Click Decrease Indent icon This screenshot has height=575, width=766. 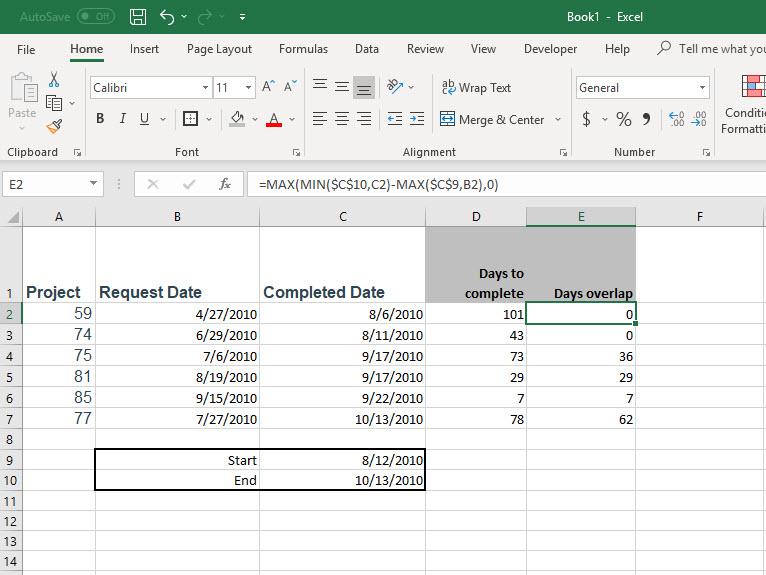pos(395,119)
